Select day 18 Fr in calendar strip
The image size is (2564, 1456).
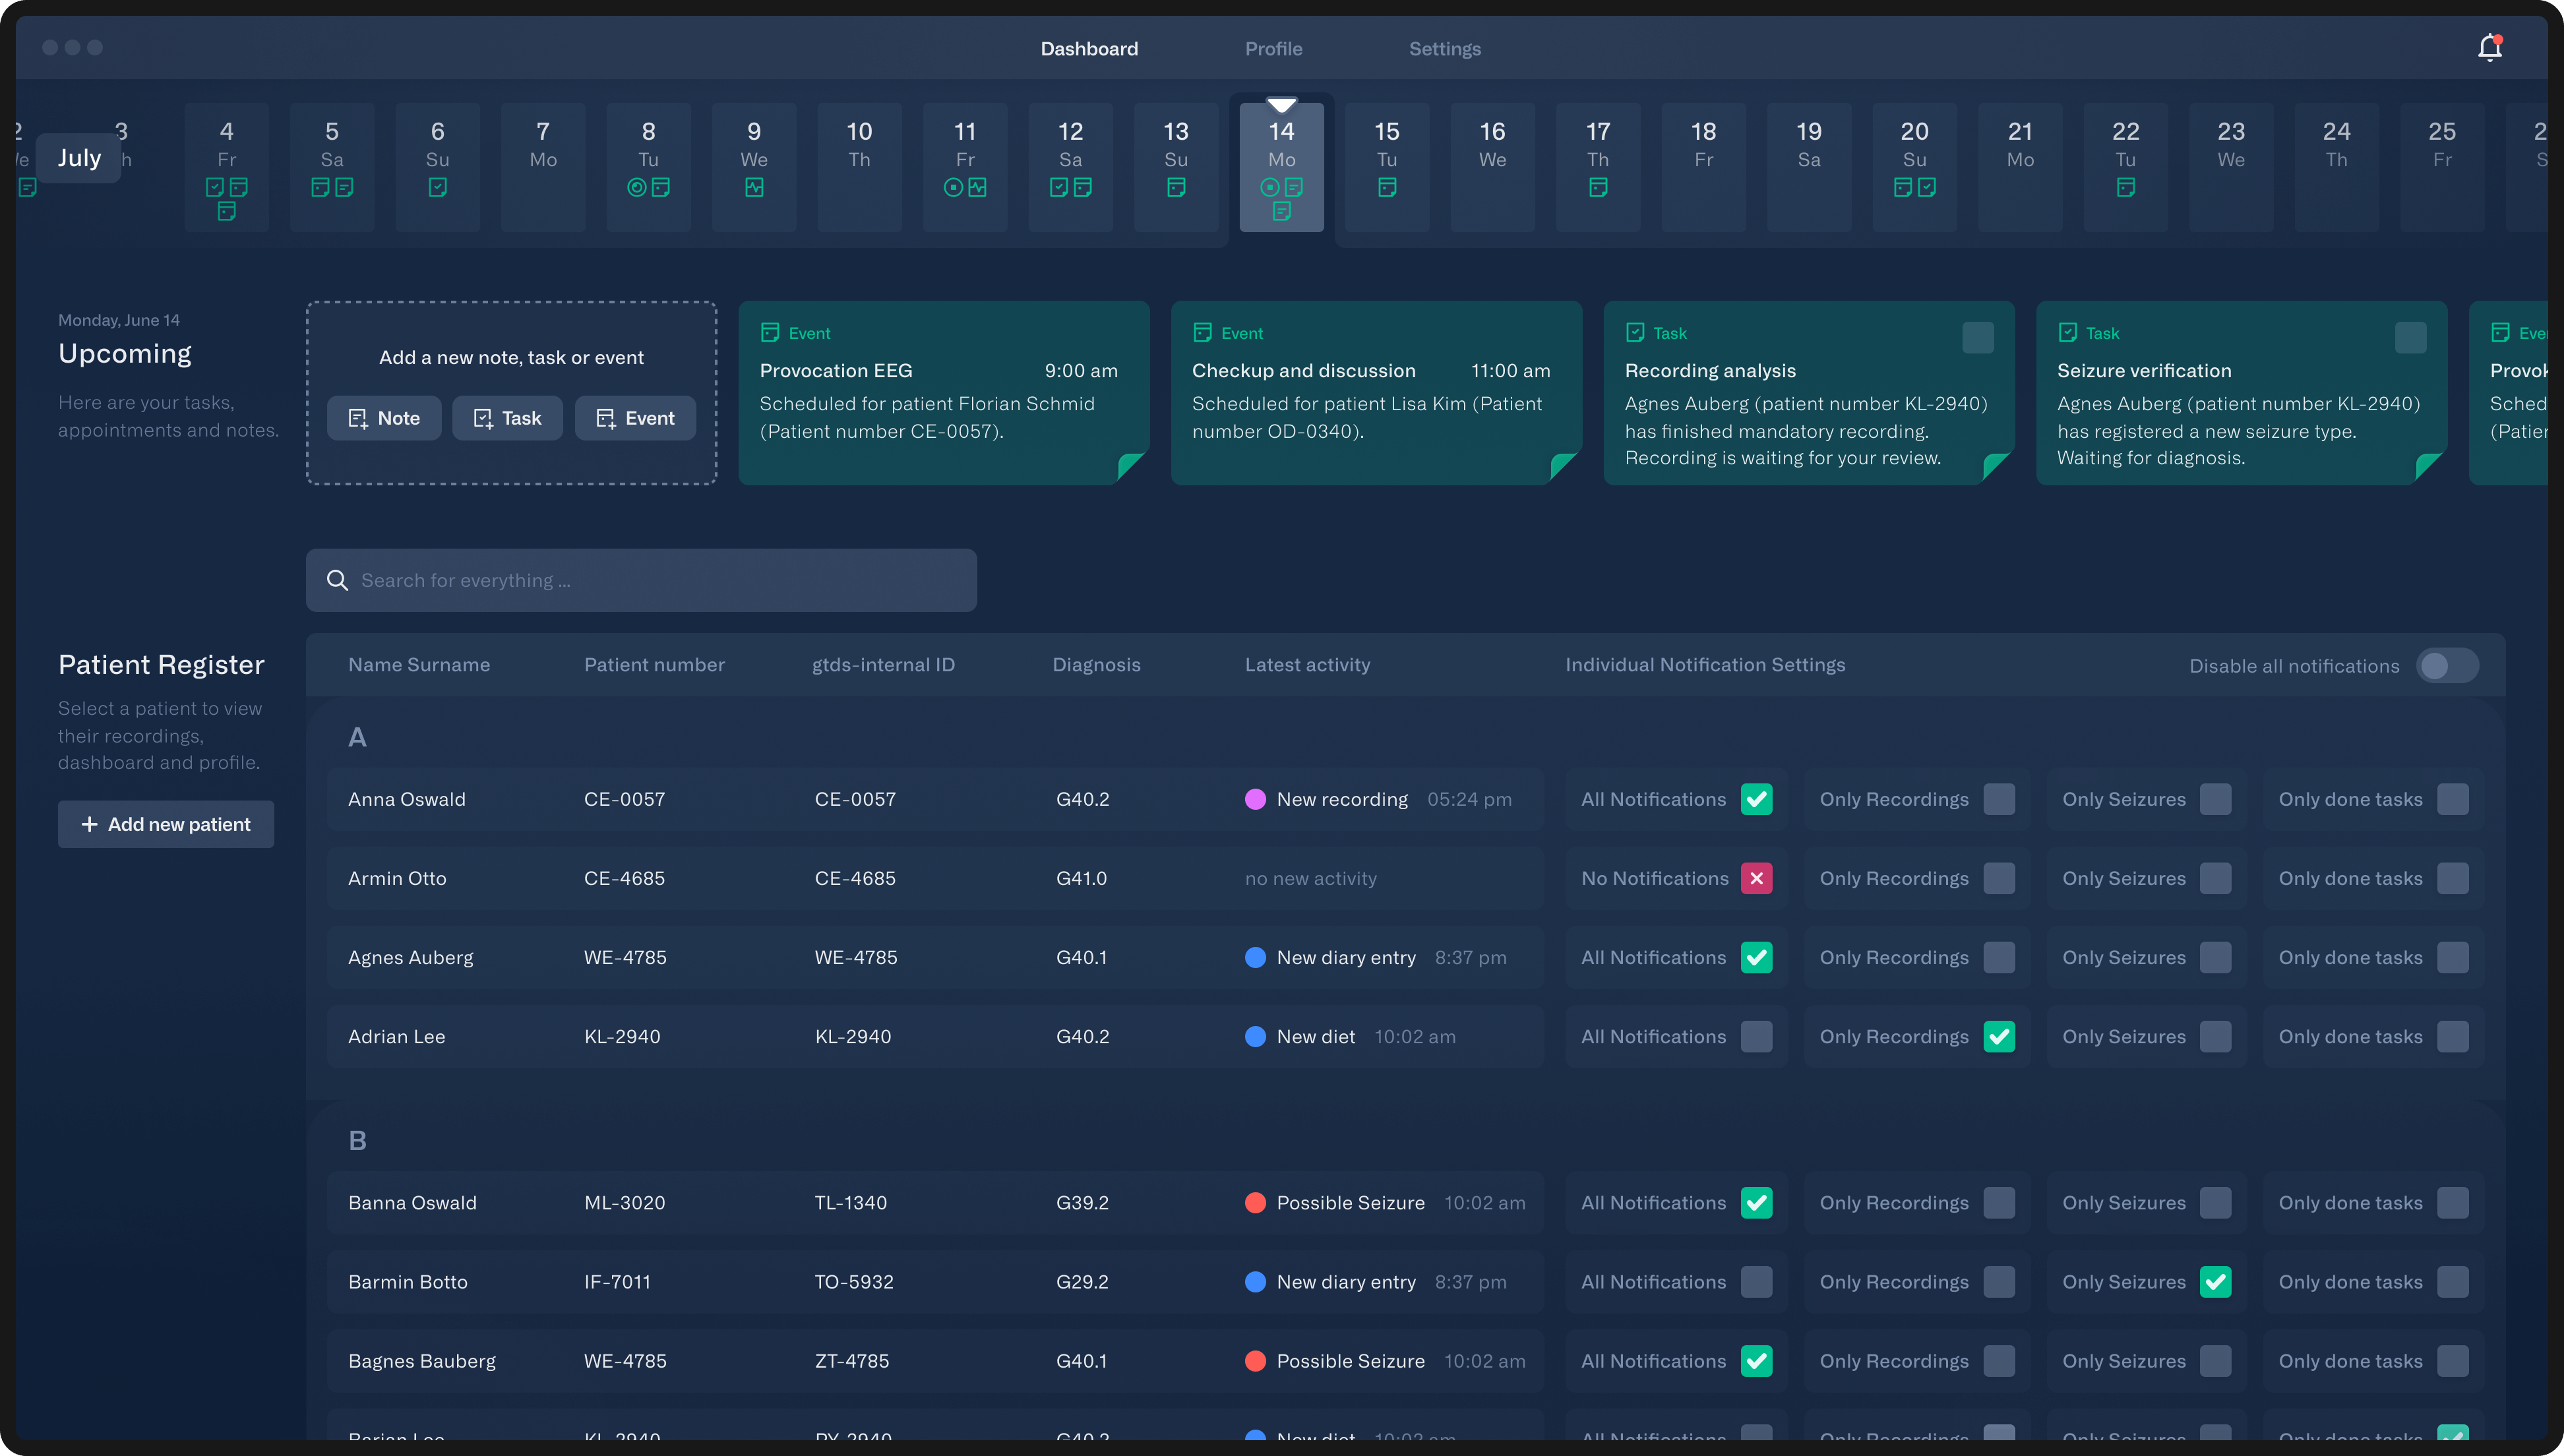click(x=1703, y=167)
